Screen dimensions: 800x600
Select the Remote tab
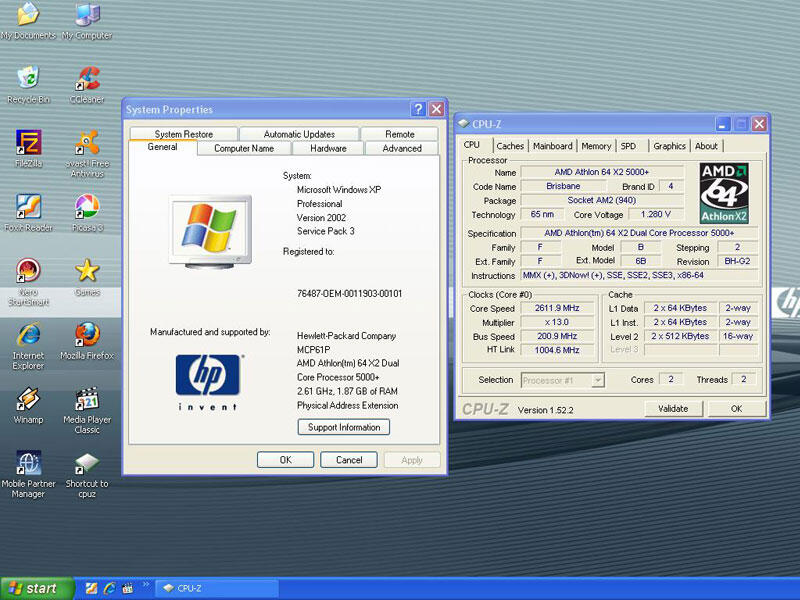coord(399,134)
